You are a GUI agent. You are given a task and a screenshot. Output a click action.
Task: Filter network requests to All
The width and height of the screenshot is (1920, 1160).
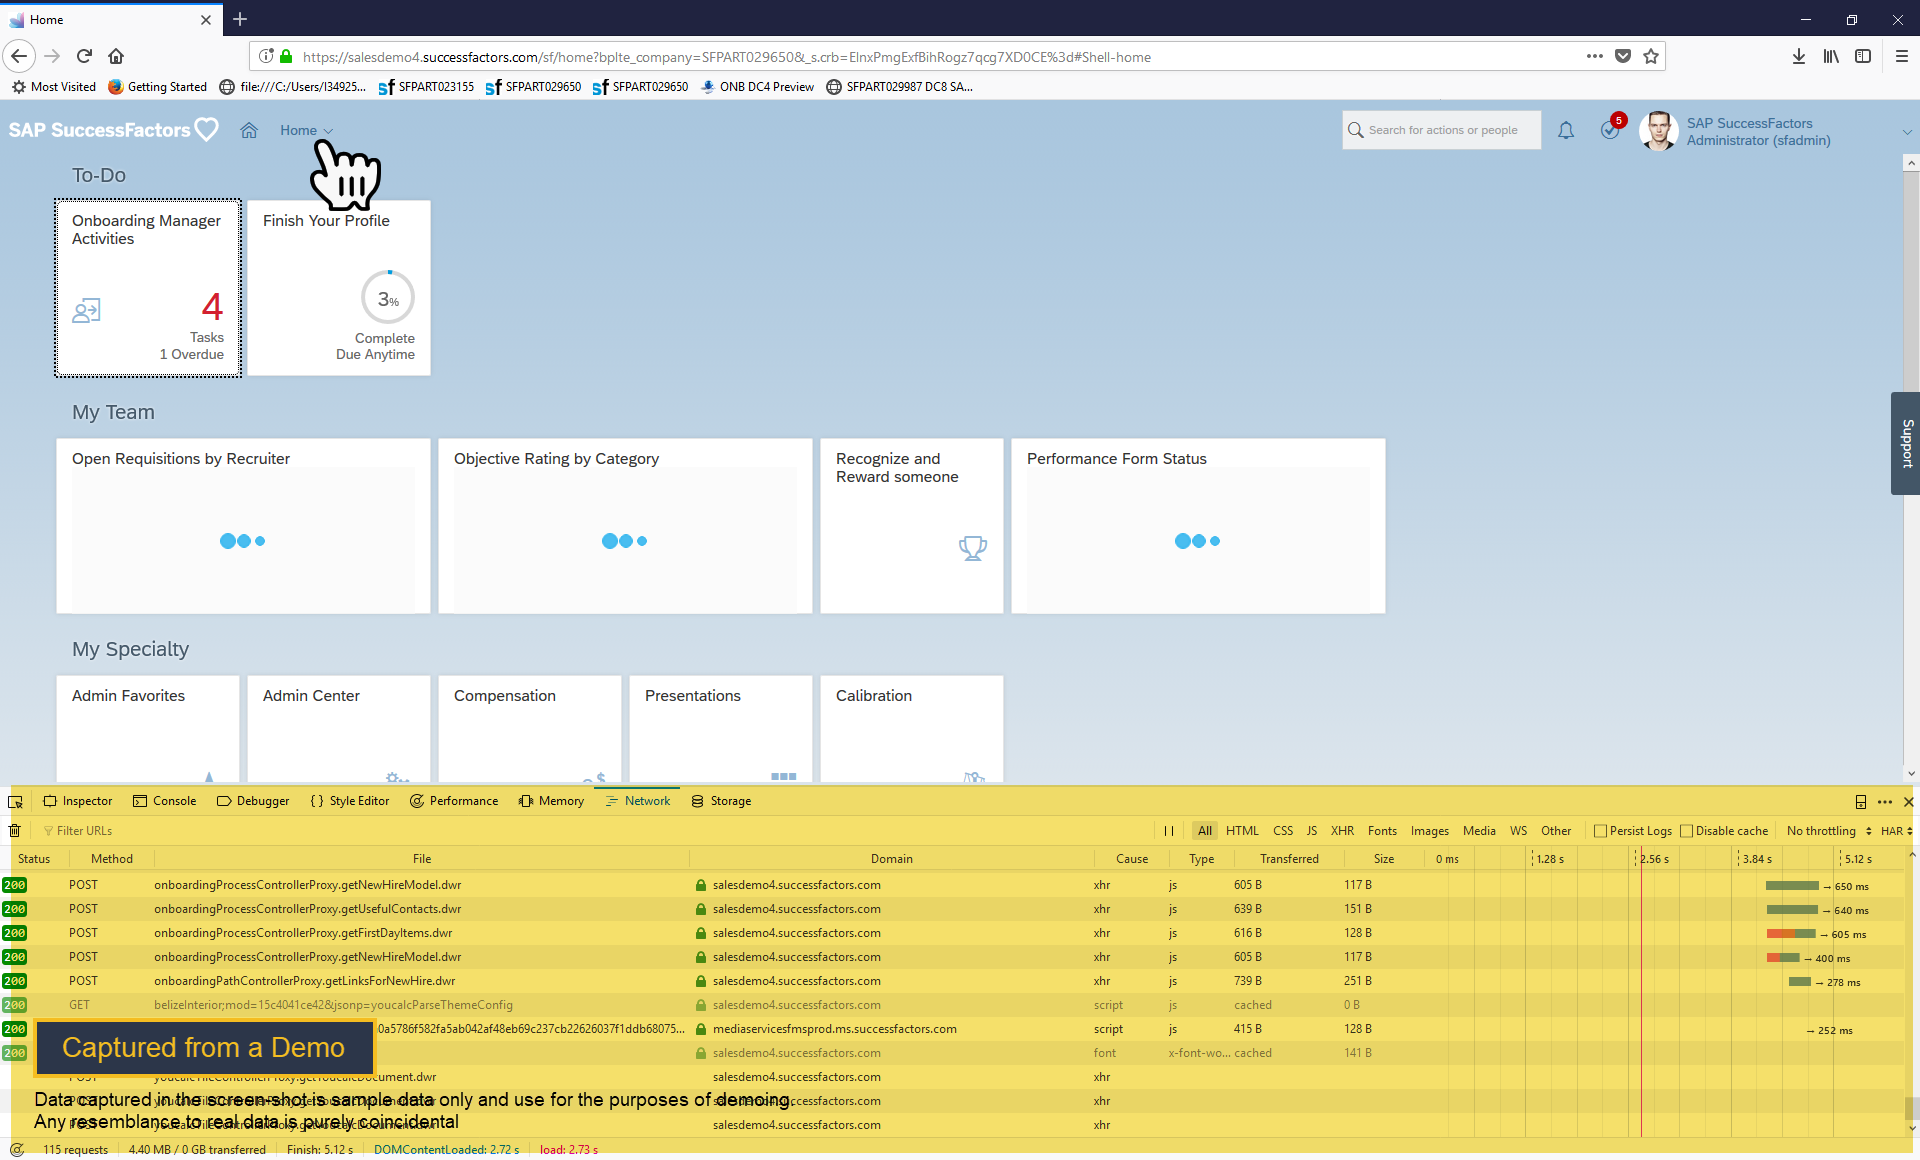tap(1204, 831)
